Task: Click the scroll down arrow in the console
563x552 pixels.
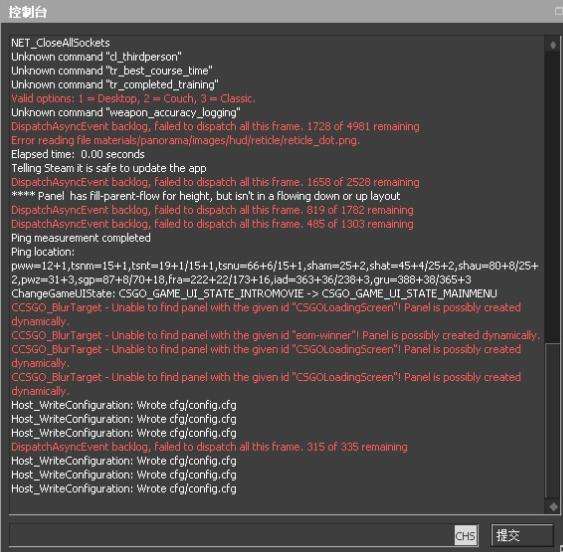Action: point(553,507)
